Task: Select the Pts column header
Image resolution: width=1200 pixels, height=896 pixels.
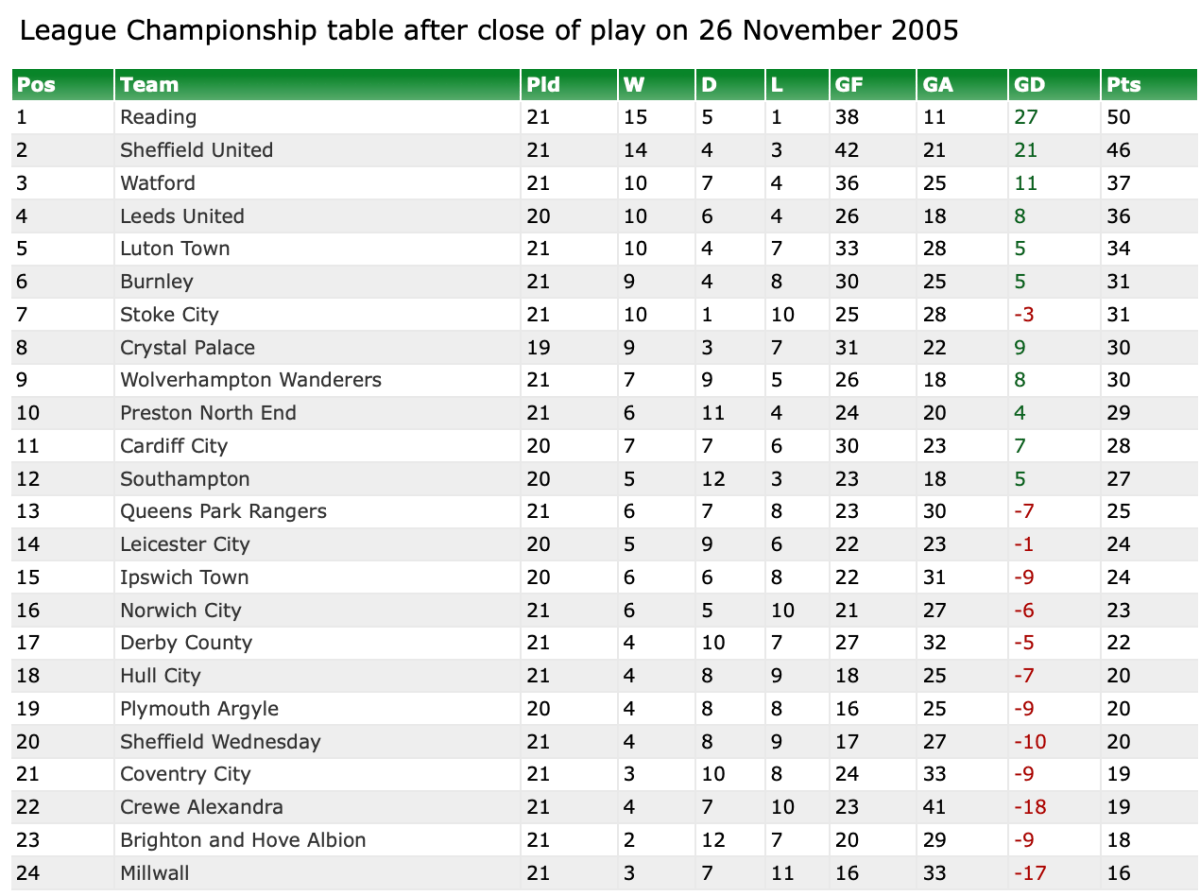Action: point(1123,85)
